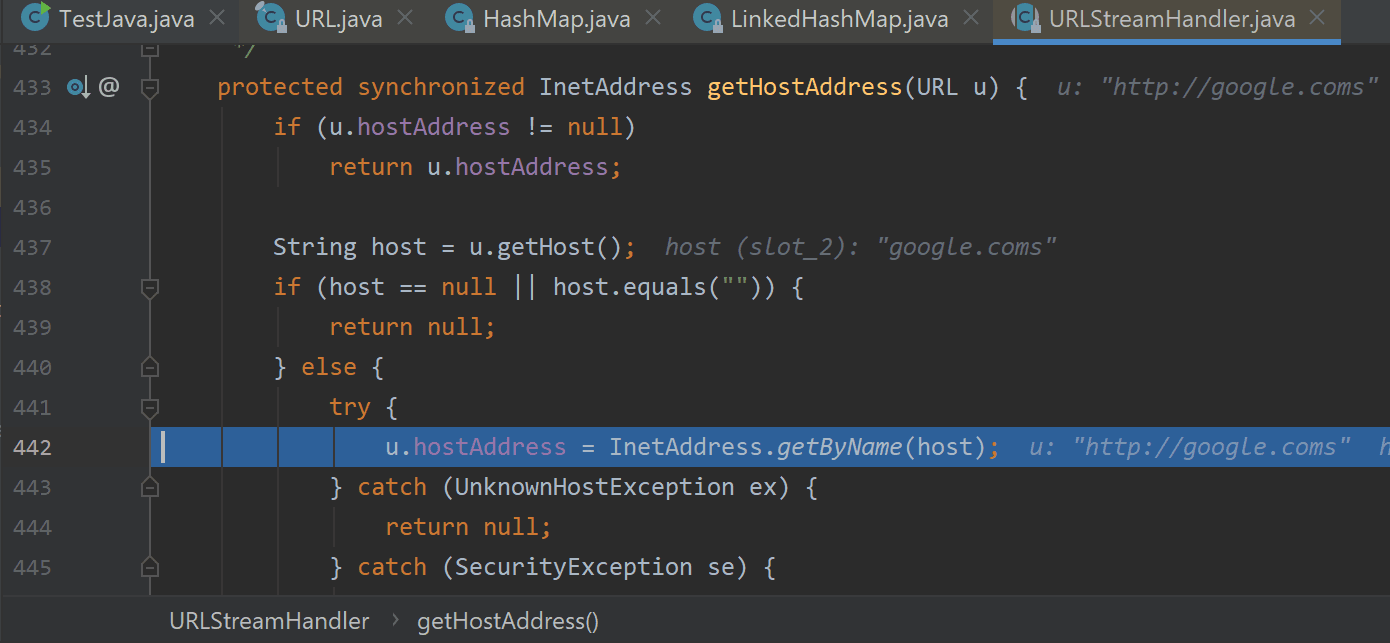
Task: Click URLStreamHandler in the breadcrumb bar
Action: click(269, 621)
